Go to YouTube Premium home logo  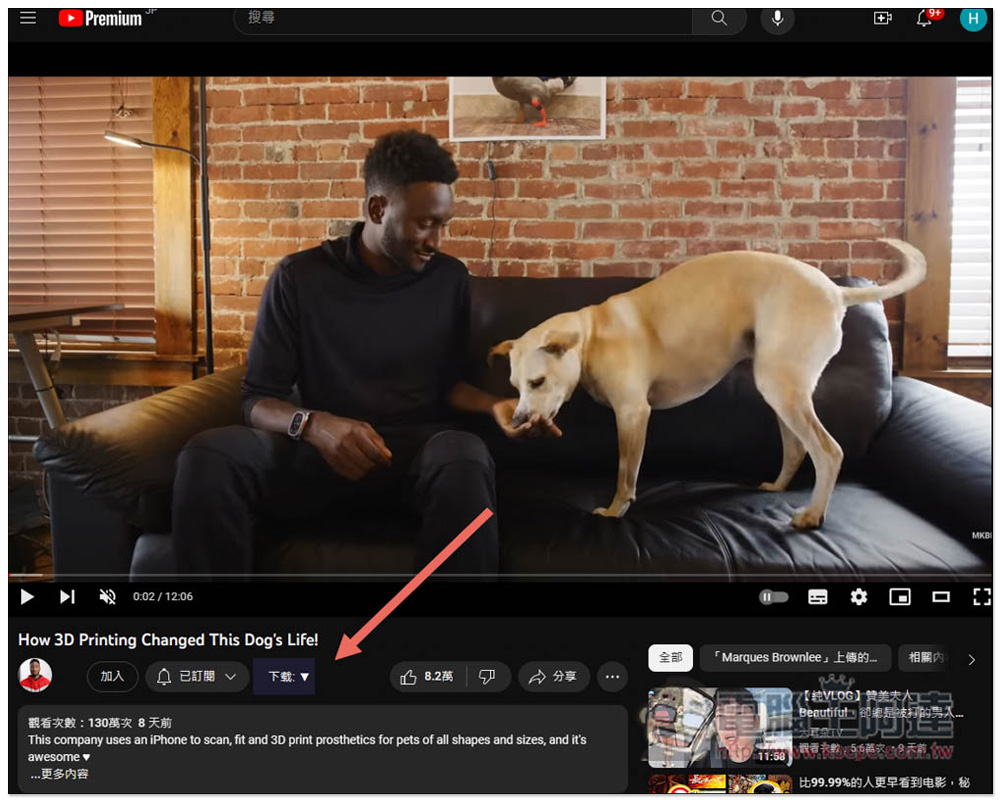101,18
